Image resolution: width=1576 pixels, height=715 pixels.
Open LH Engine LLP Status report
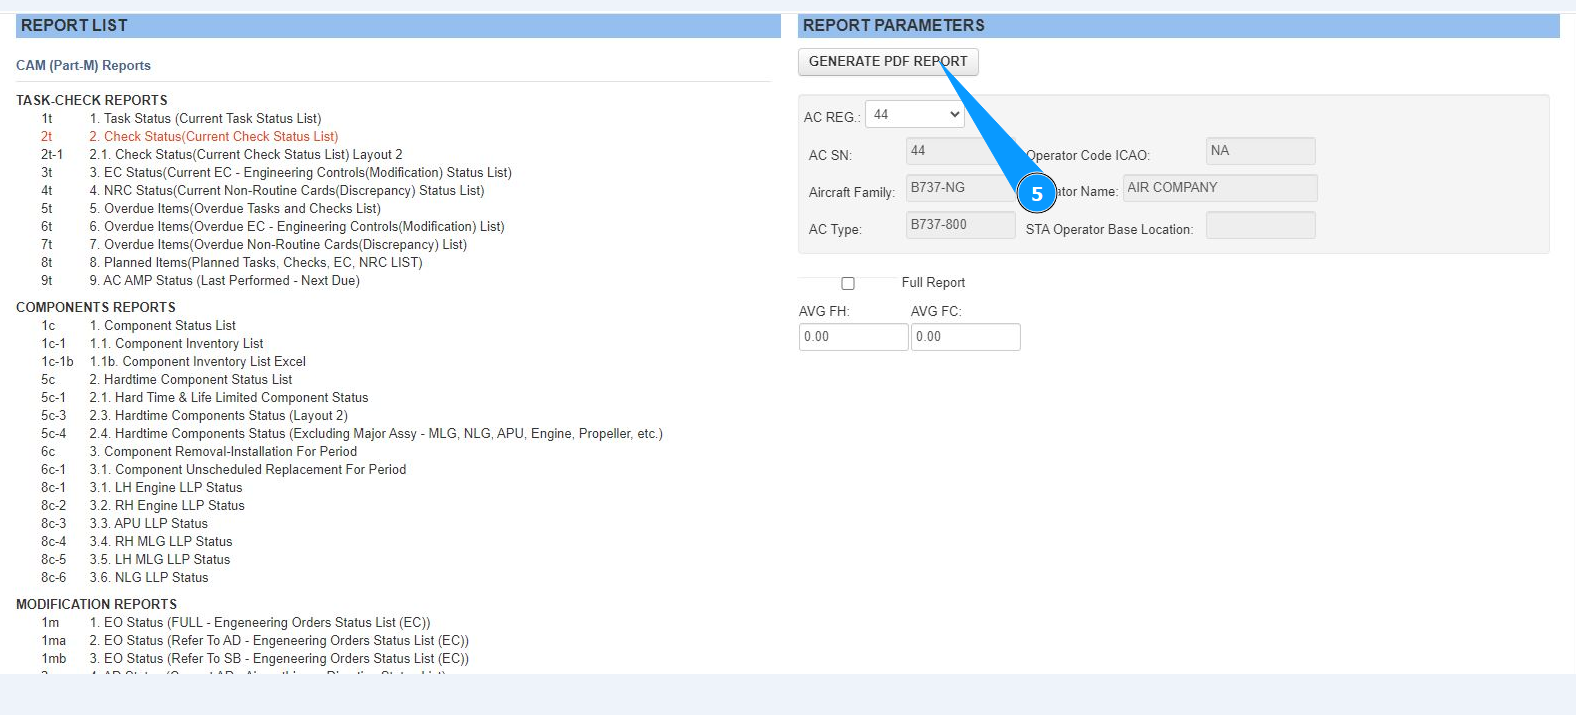[x=166, y=488]
